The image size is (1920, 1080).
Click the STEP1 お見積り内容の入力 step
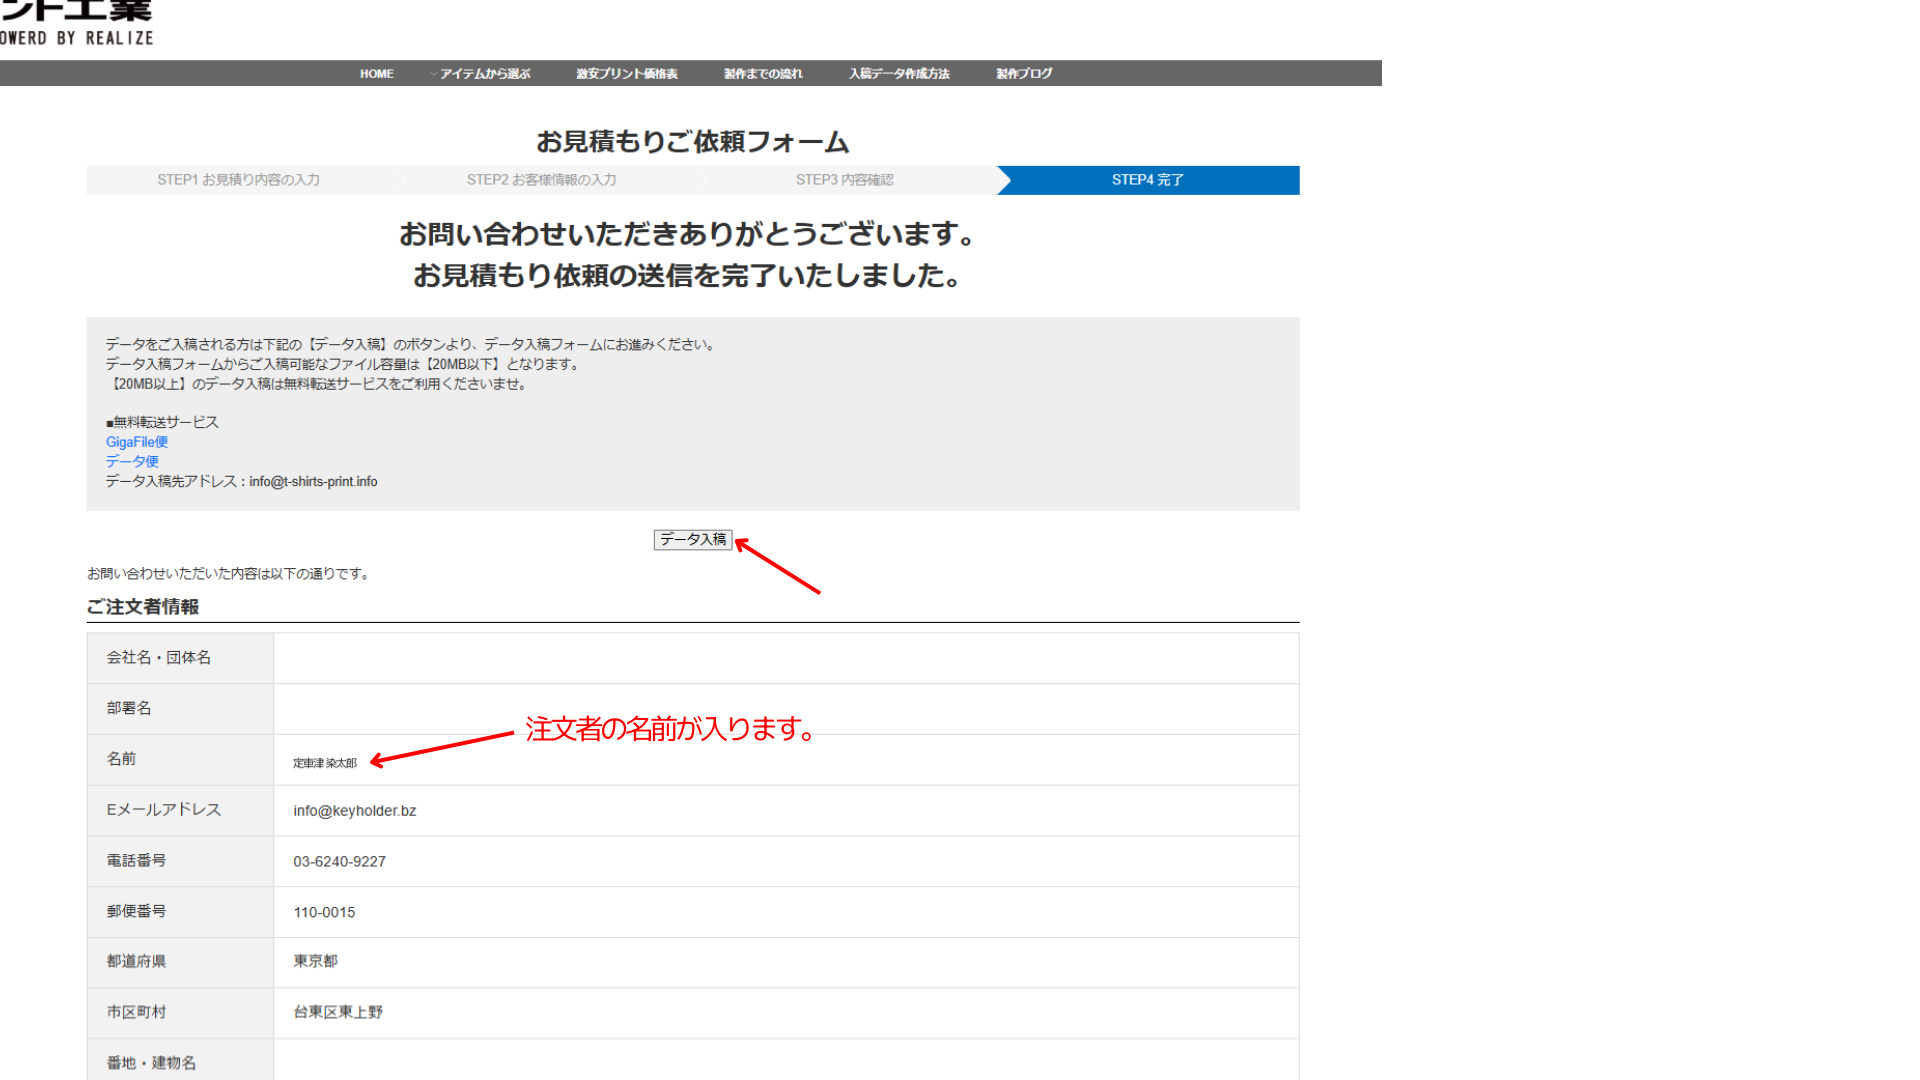[x=238, y=180]
